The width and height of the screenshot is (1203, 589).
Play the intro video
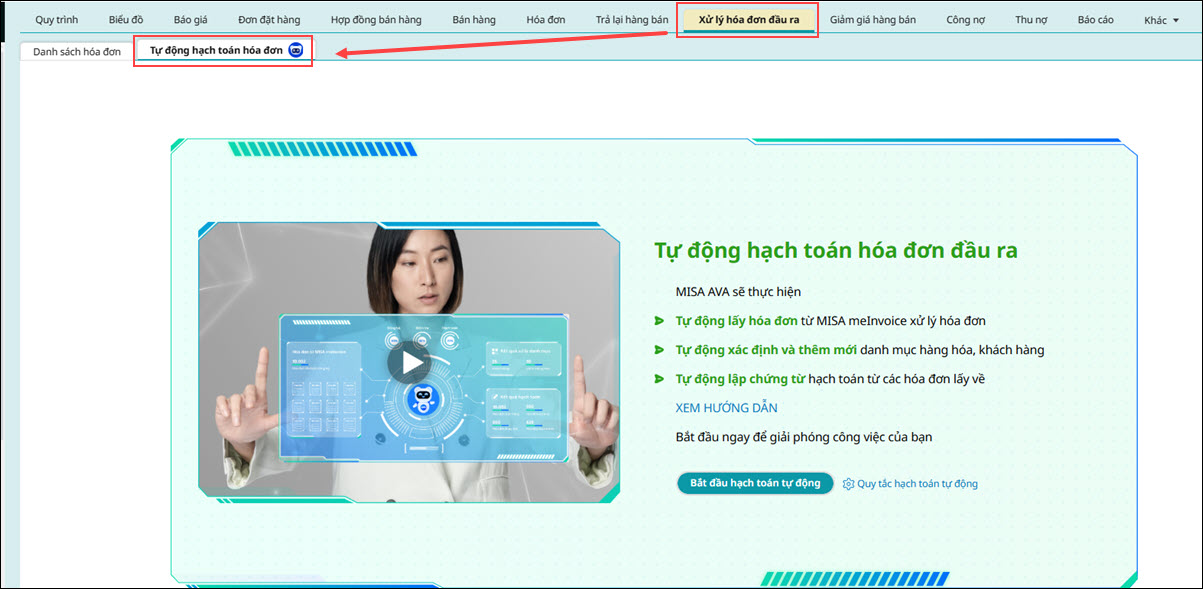[409, 362]
